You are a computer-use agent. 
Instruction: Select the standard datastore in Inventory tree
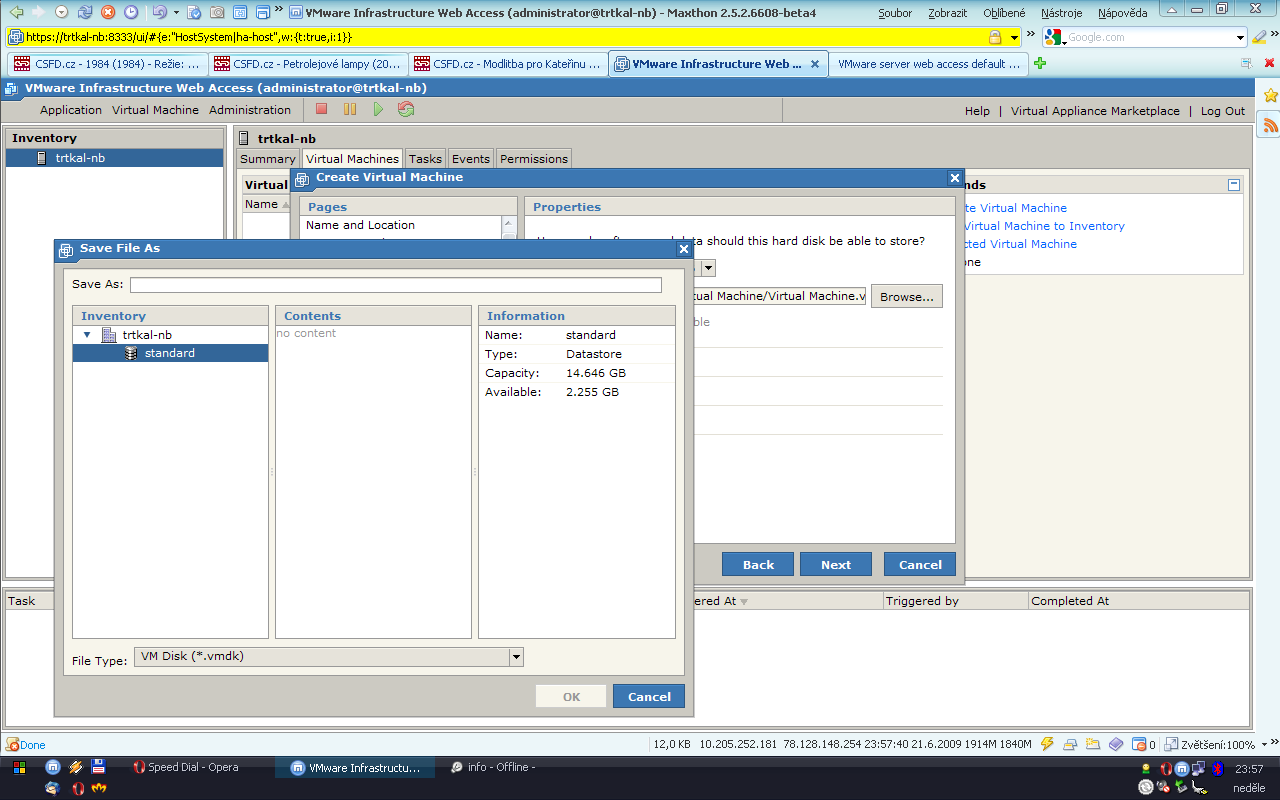(170, 353)
